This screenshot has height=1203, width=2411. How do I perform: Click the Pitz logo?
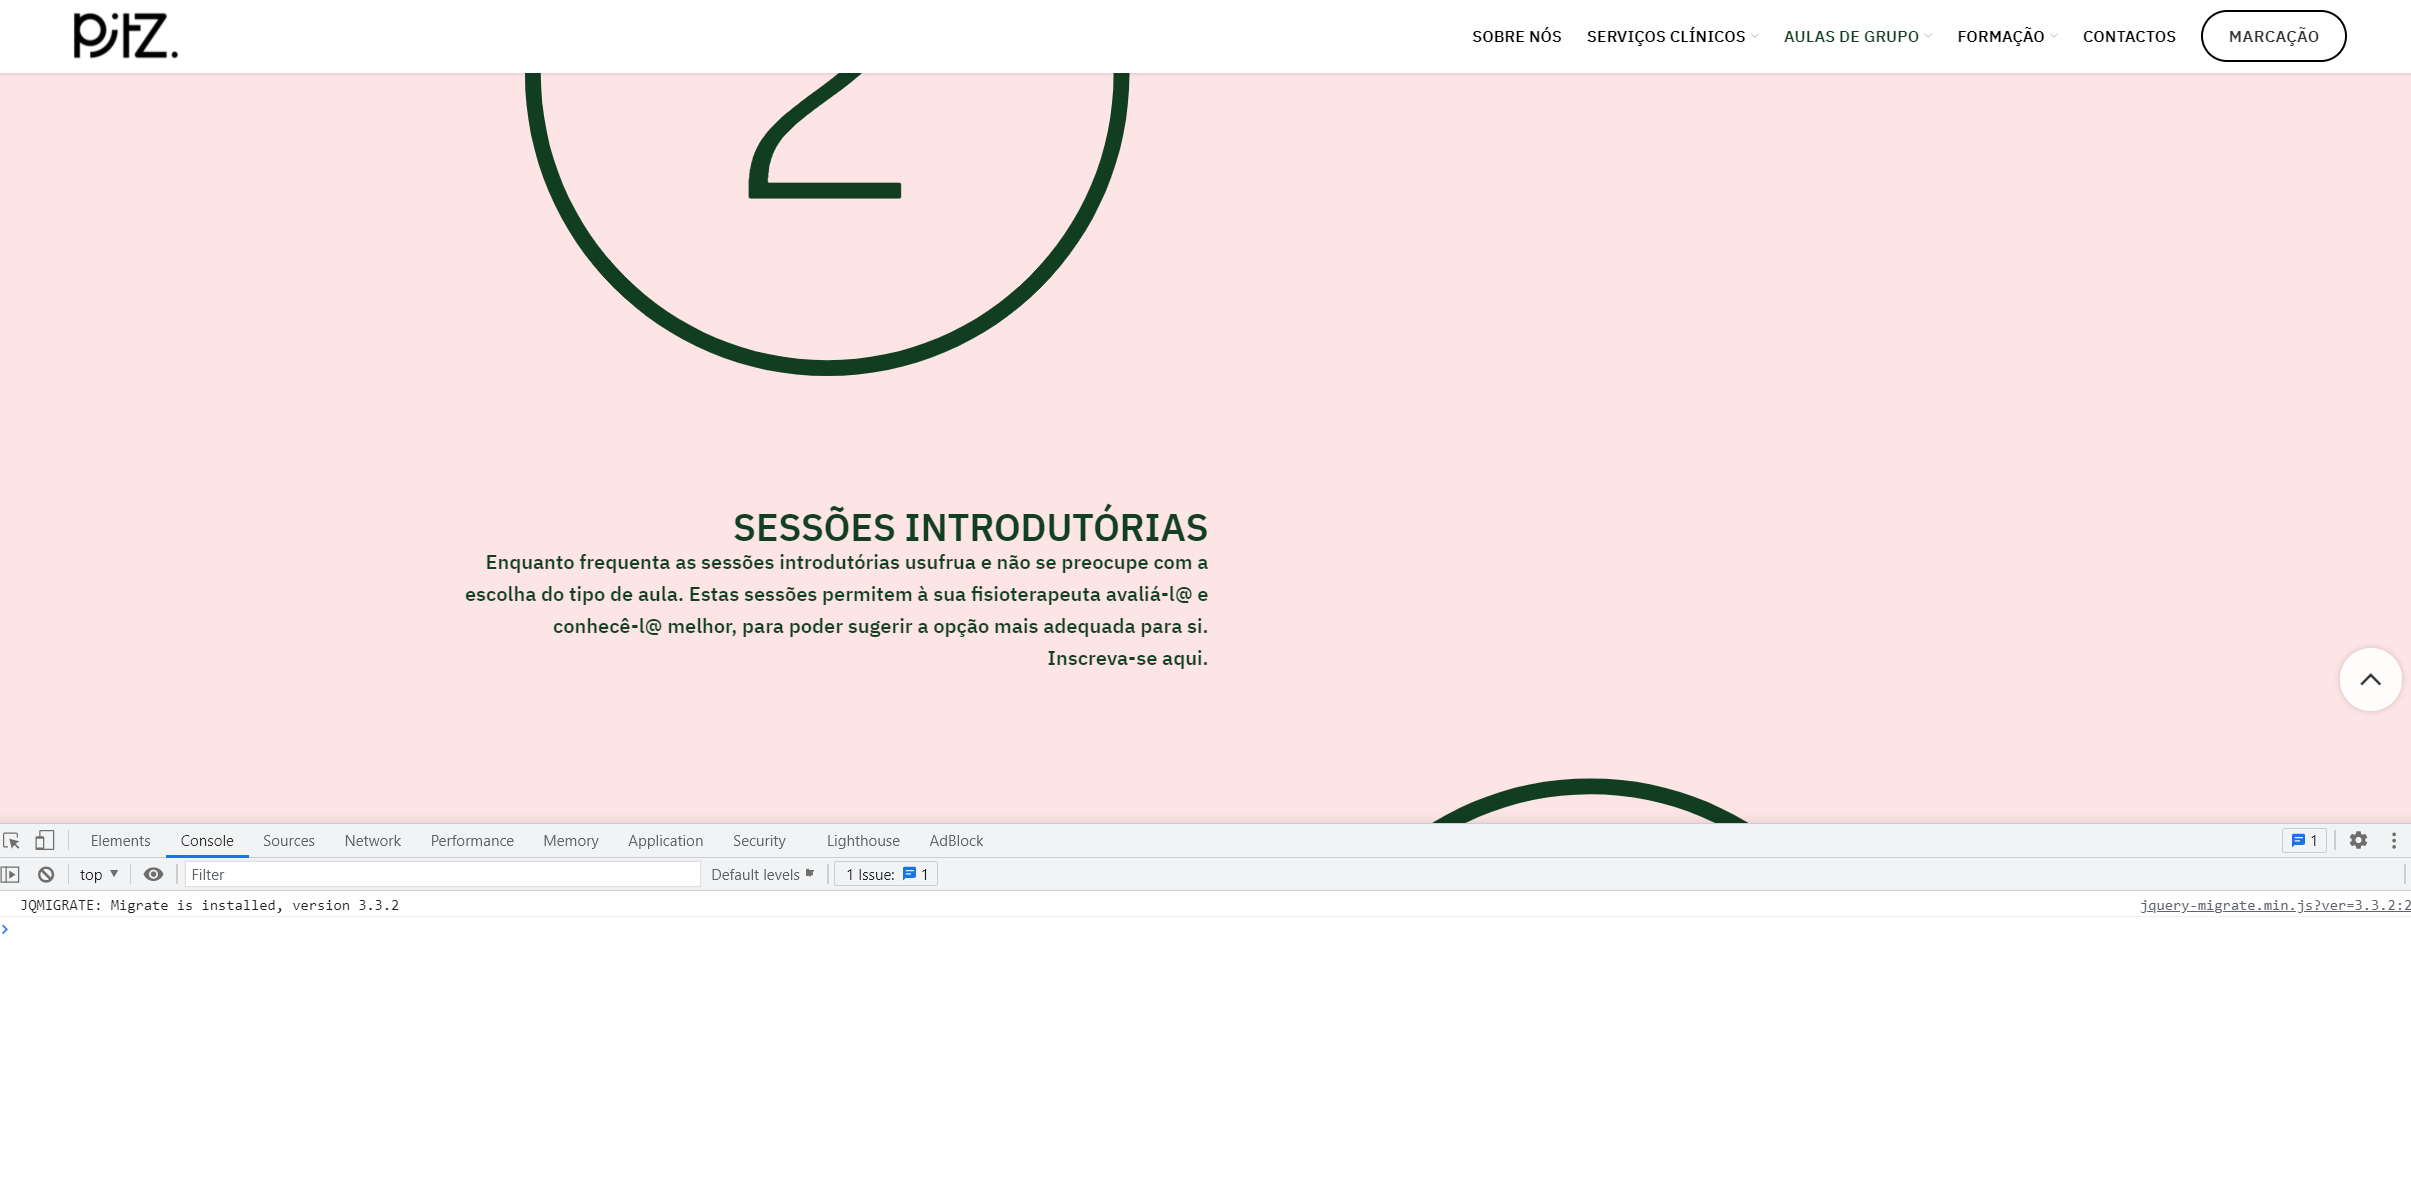tap(125, 36)
